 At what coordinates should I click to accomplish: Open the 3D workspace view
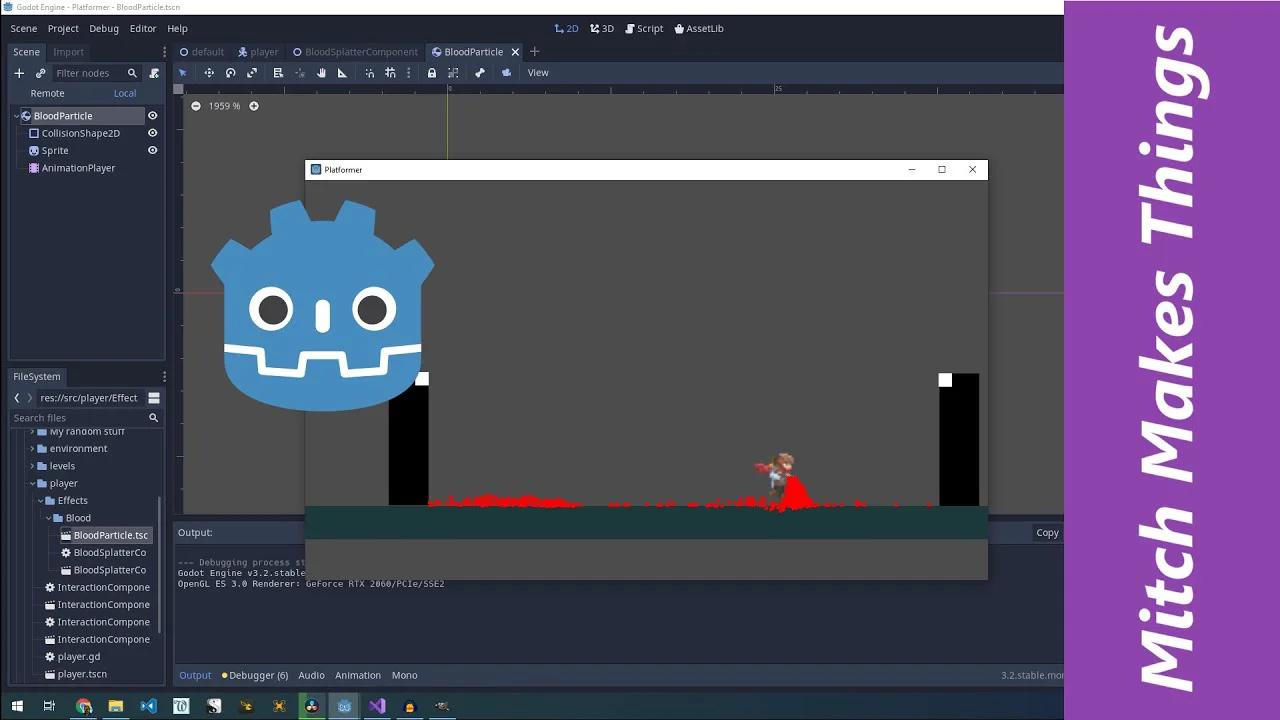pos(601,28)
